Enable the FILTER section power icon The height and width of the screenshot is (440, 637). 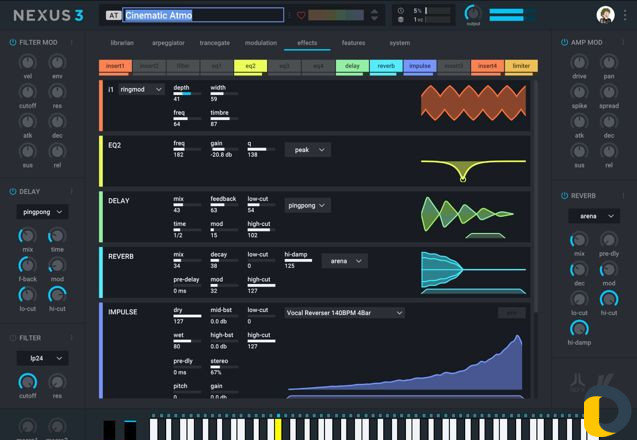(13, 338)
